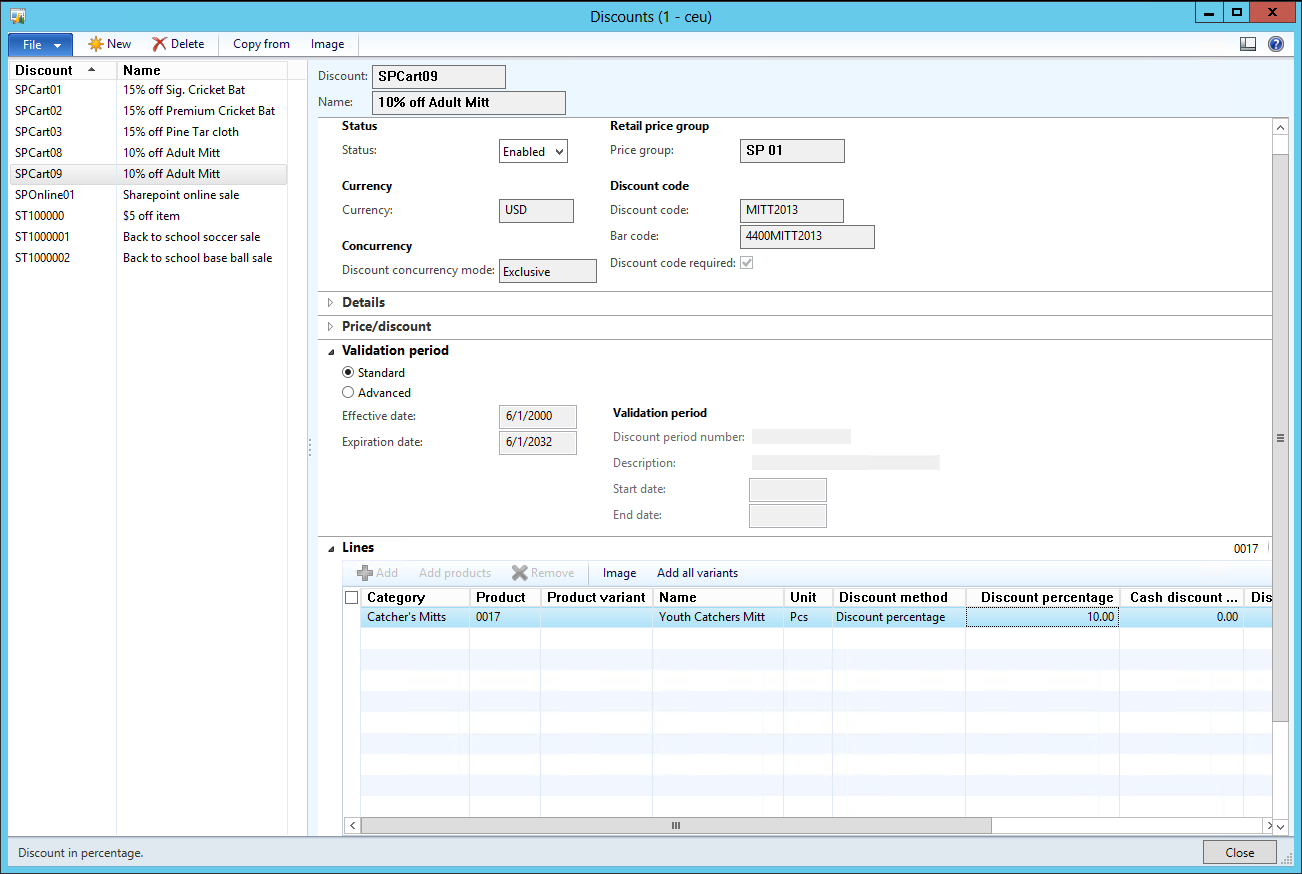Click Add all variants in Lines toolbar

697,573
